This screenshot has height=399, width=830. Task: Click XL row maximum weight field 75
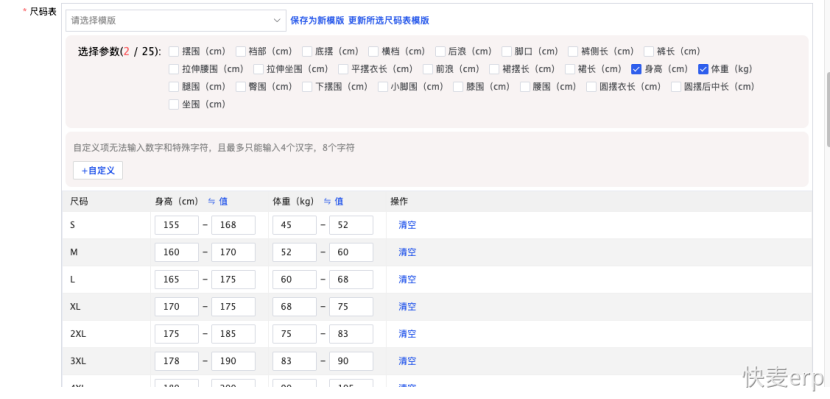351,307
